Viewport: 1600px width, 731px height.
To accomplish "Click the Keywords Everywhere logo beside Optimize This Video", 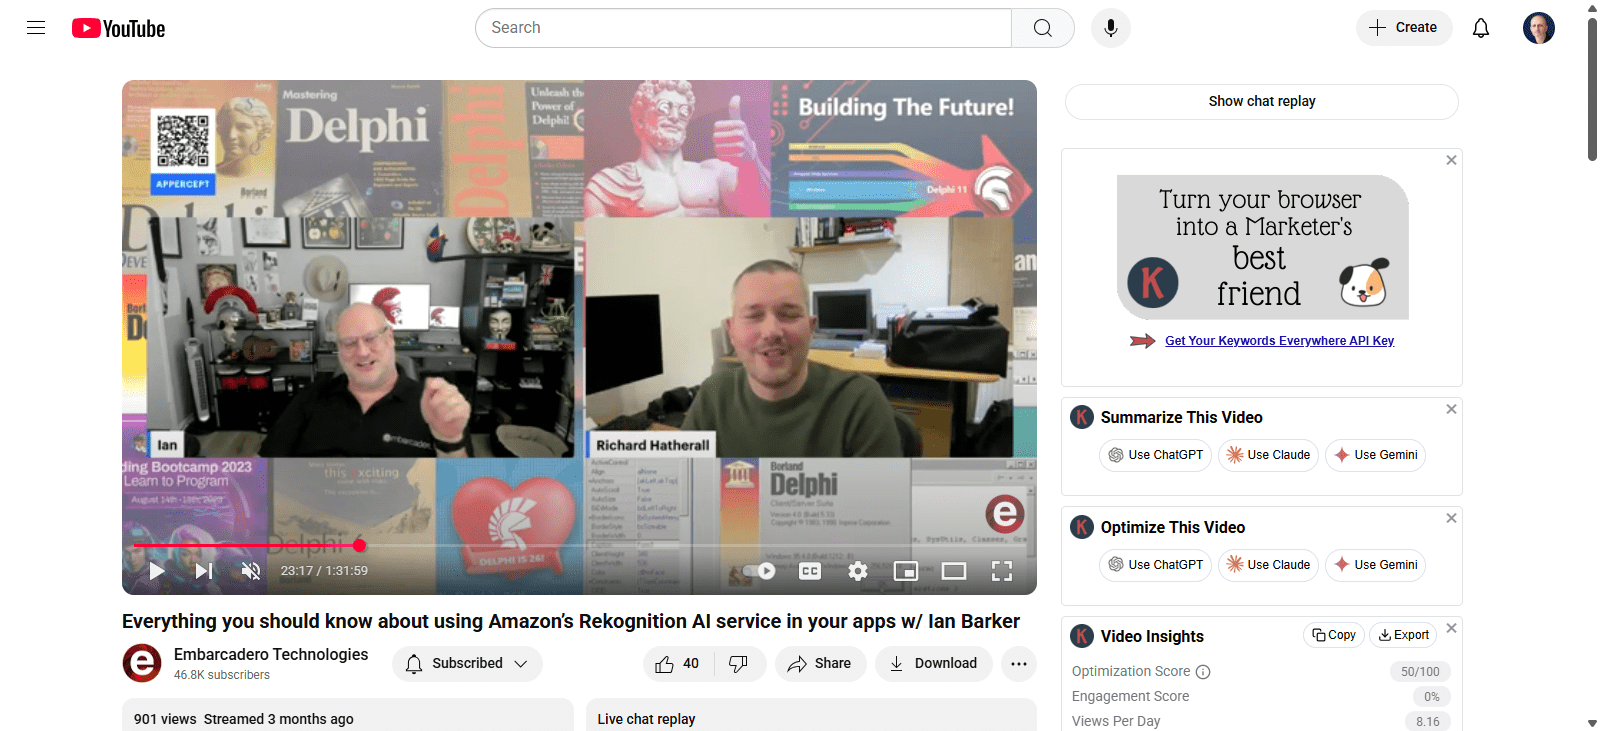I will [1082, 527].
